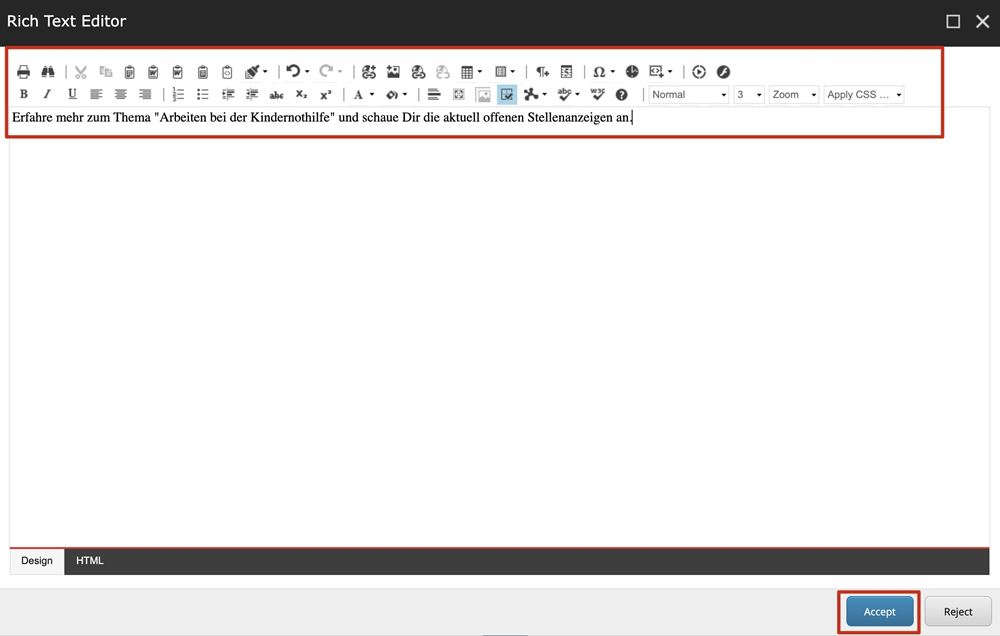This screenshot has width=1000, height=636.
Task: Open the Help question mark icon
Action: tap(621, 95)
